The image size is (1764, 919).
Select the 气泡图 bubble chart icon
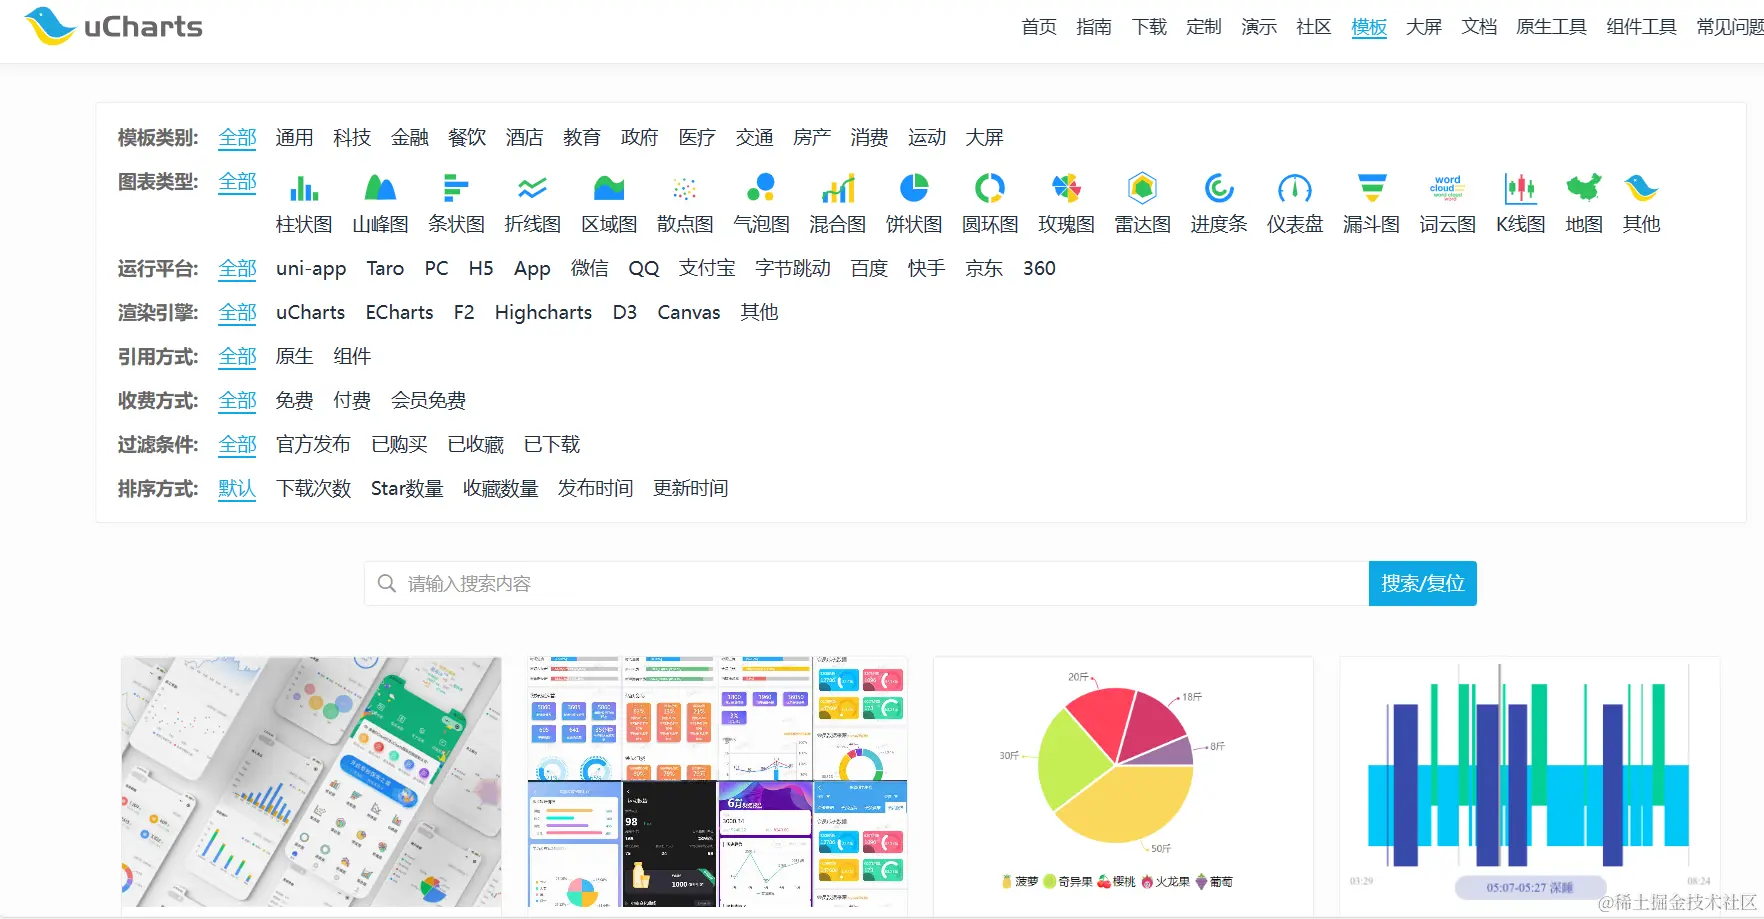pos(761,188)
